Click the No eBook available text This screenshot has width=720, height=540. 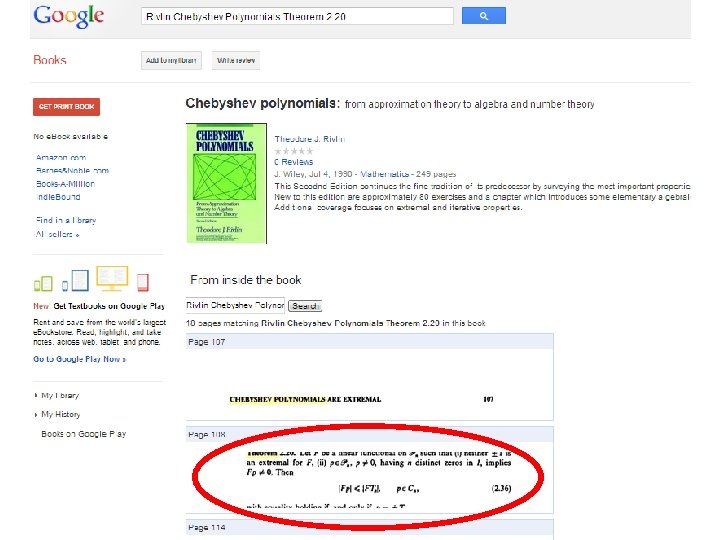click(71, 136)
